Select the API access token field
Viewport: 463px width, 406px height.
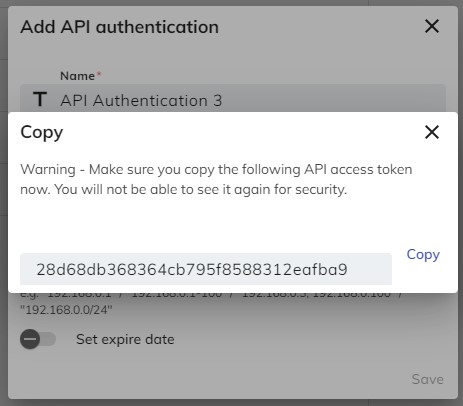pos(206,269)
